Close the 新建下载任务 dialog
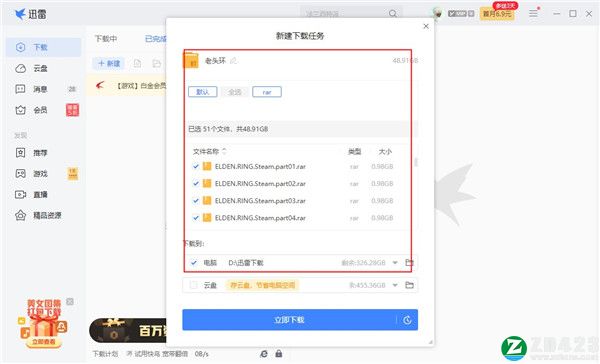 tap(426, 26)
